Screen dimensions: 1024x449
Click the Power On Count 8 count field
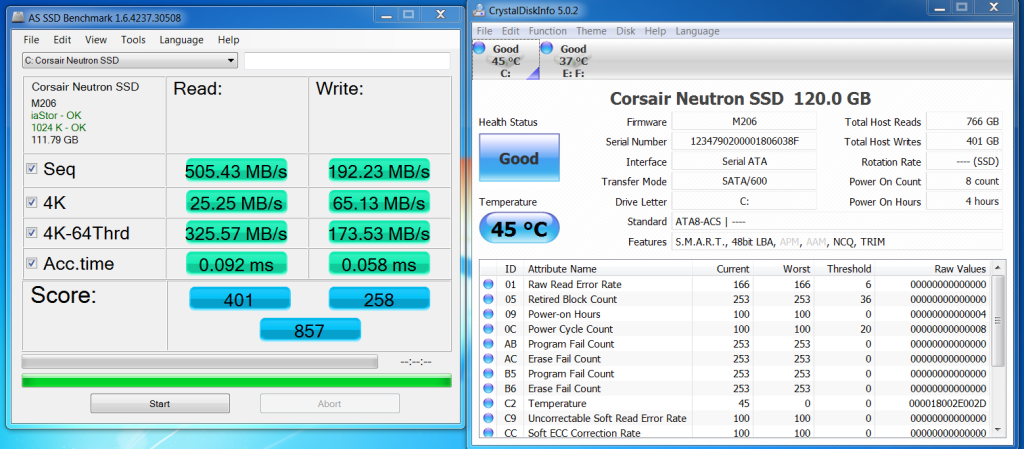(x=965, y=181)
